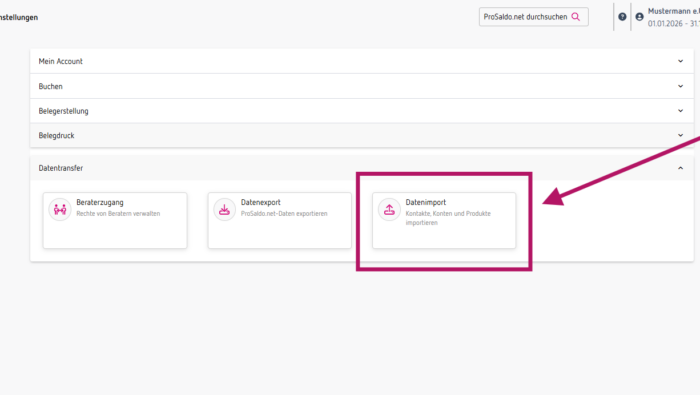Collapse the Datentransfer section chevron
The height and width of the screenshot is (395, 700).
pyautogui.click(x=680, y=168)
